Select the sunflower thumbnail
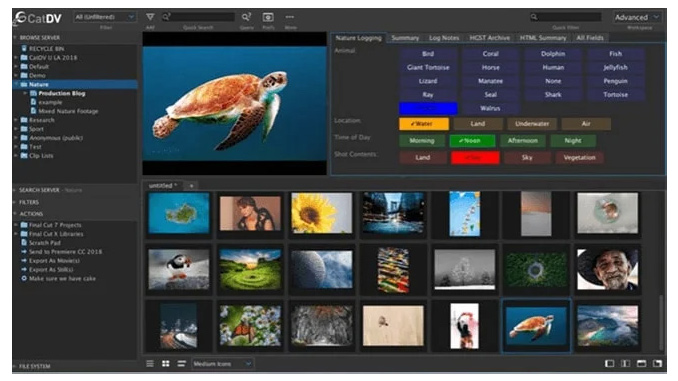 point(322,213)
